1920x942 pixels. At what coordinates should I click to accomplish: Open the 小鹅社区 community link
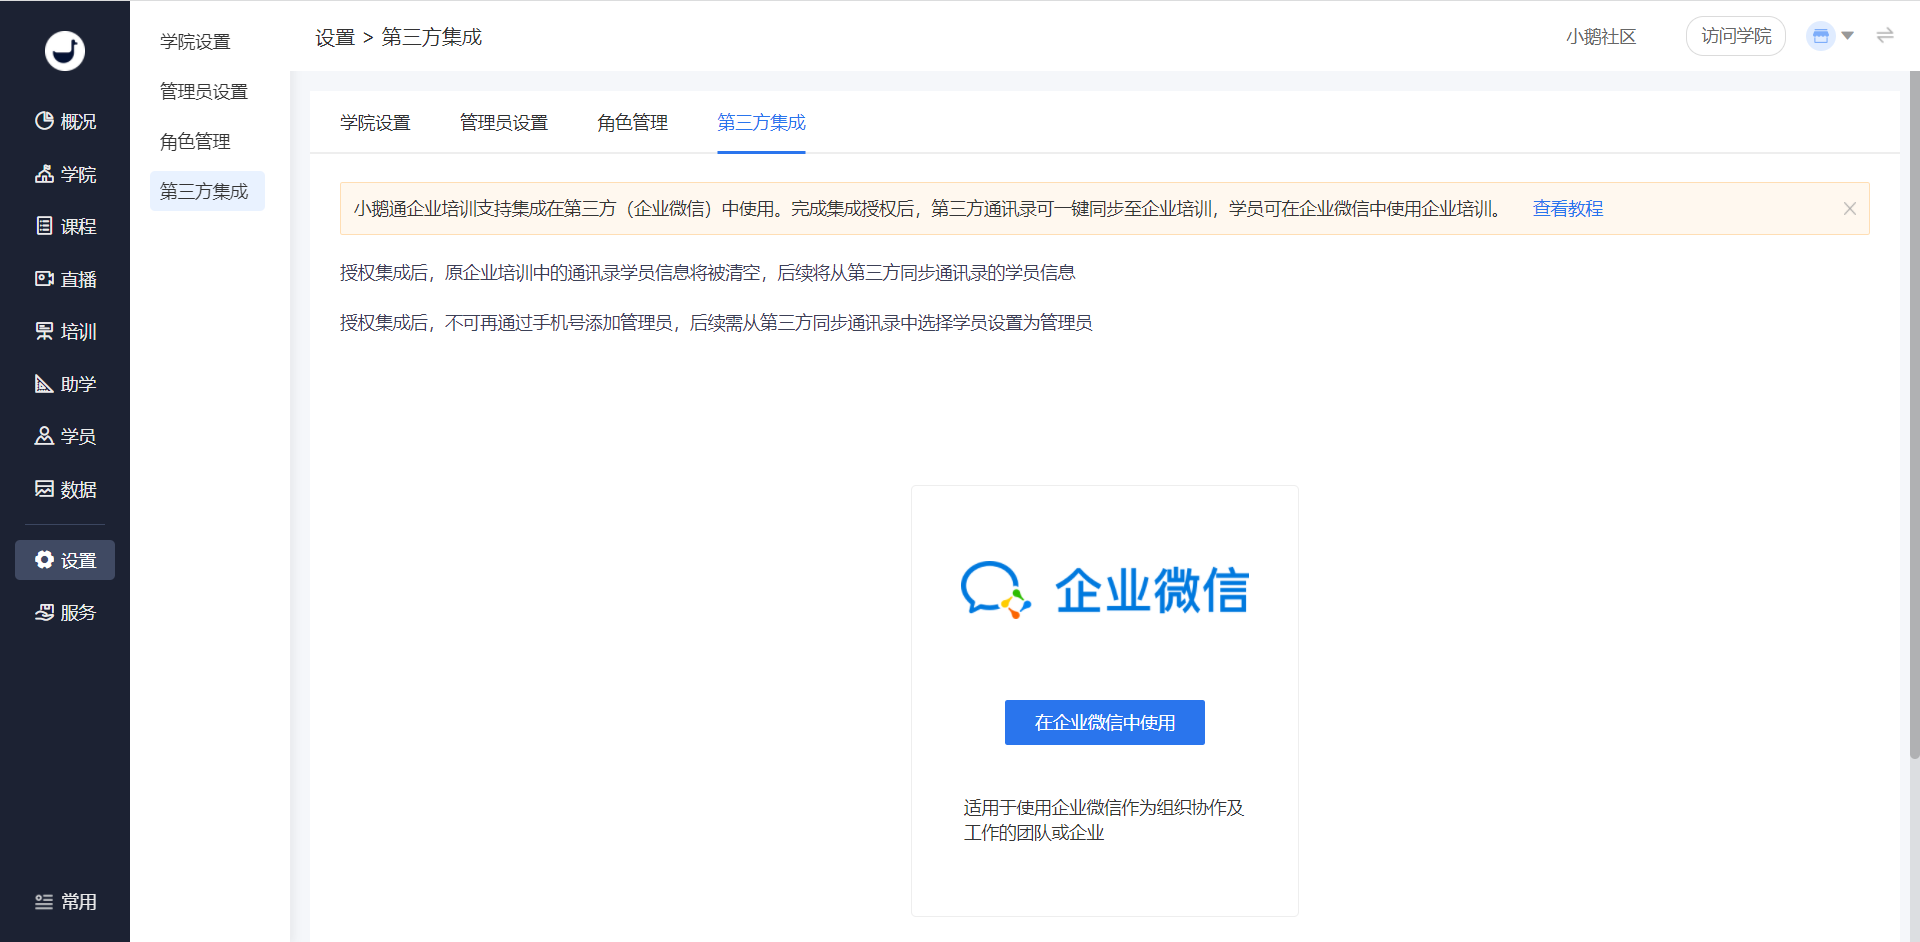tap(1601, 37)
